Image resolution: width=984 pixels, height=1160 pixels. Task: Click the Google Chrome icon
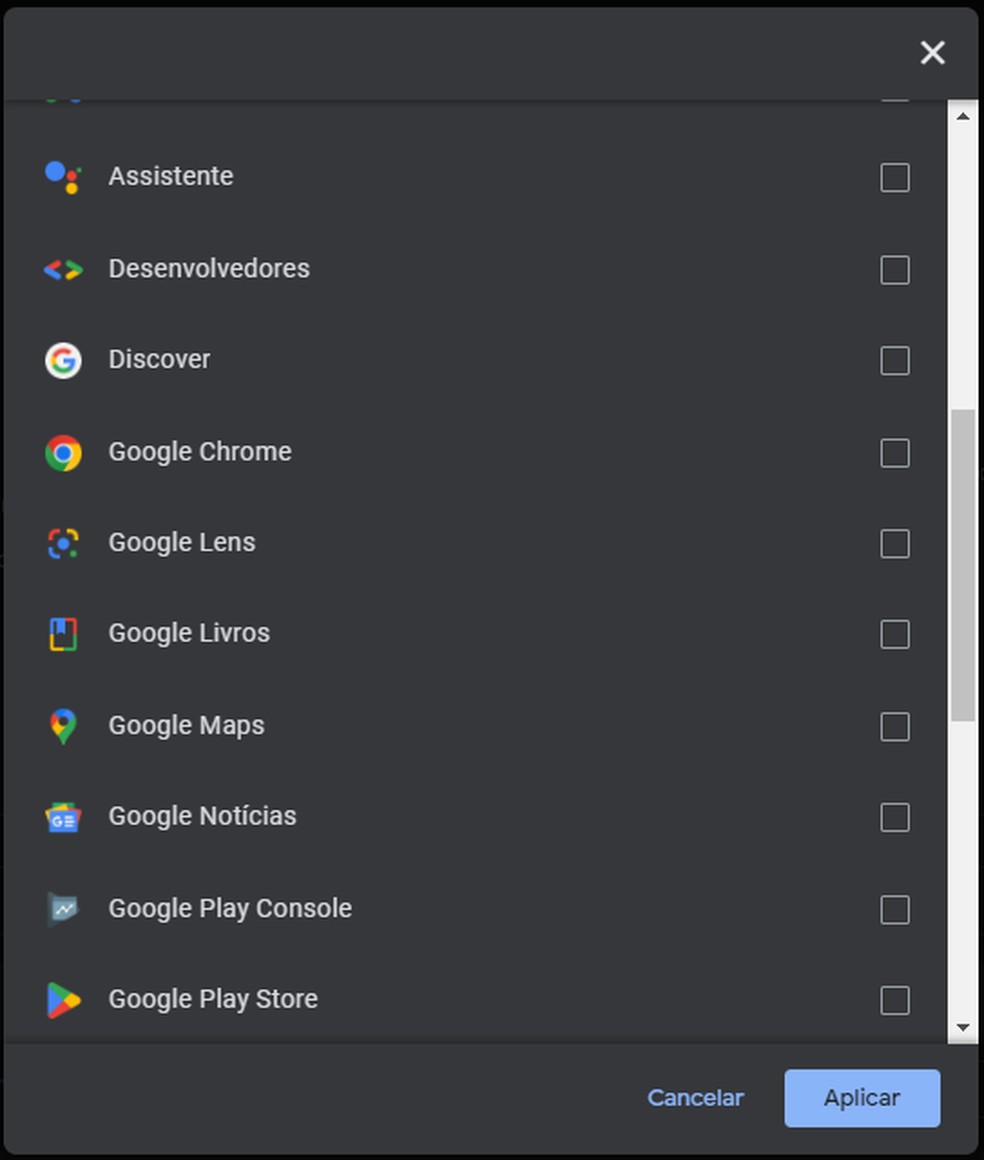(x=63, y=453)
